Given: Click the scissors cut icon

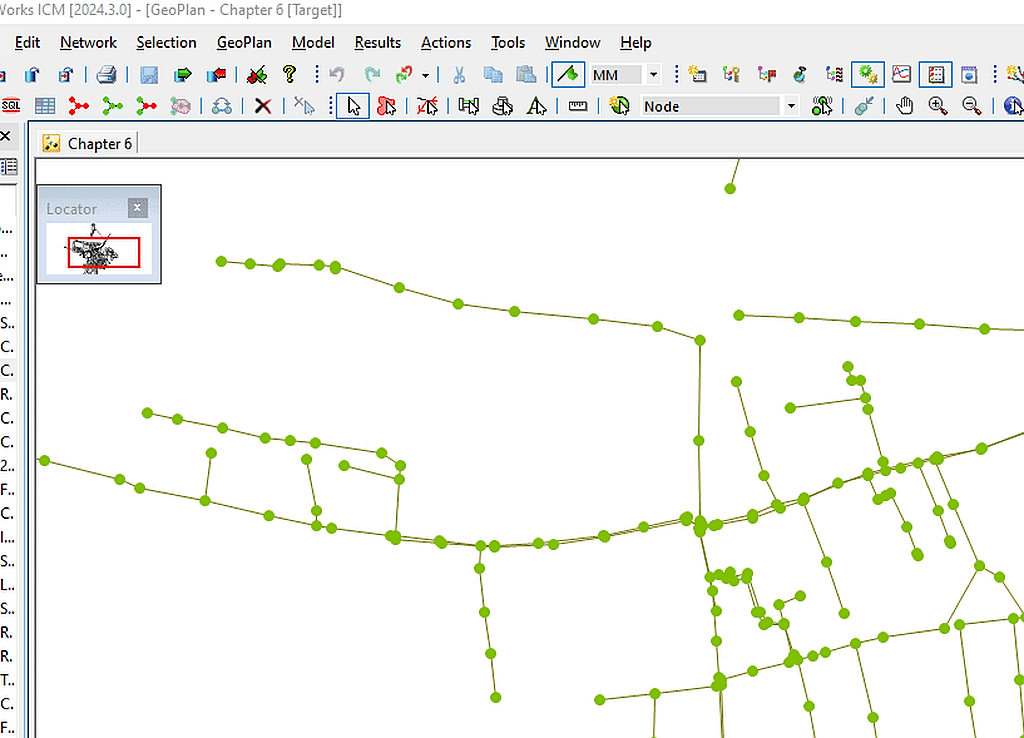Looking at the screenshot, I should pos(459,75).
